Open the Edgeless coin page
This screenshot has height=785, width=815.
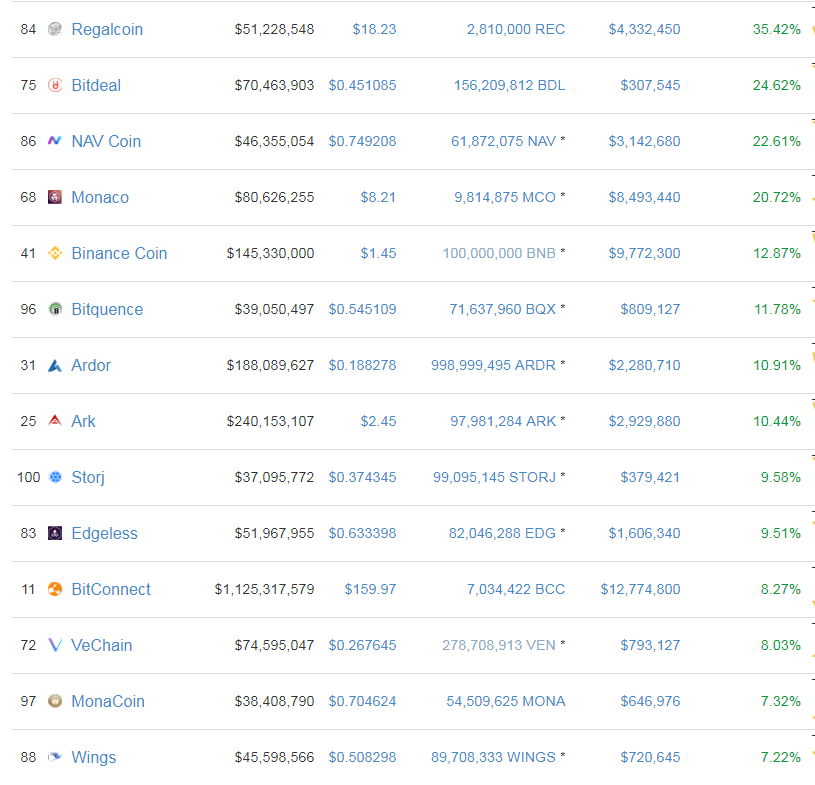point(104,533)
